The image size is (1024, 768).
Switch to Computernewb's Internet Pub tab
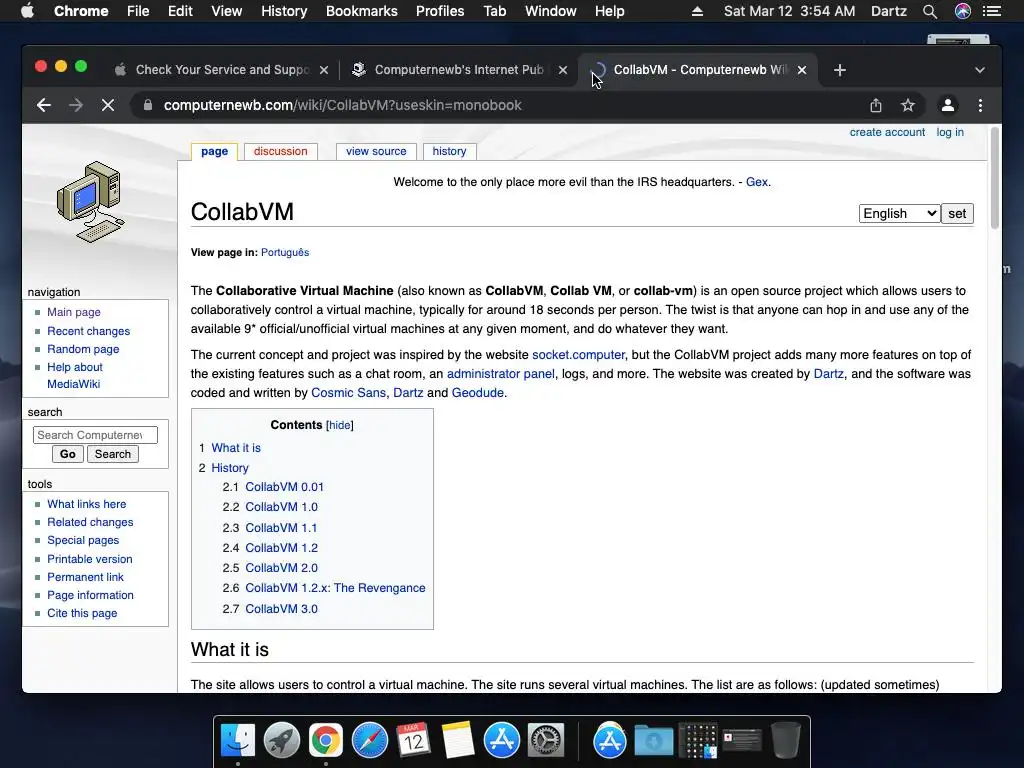[x=459, y=70]
